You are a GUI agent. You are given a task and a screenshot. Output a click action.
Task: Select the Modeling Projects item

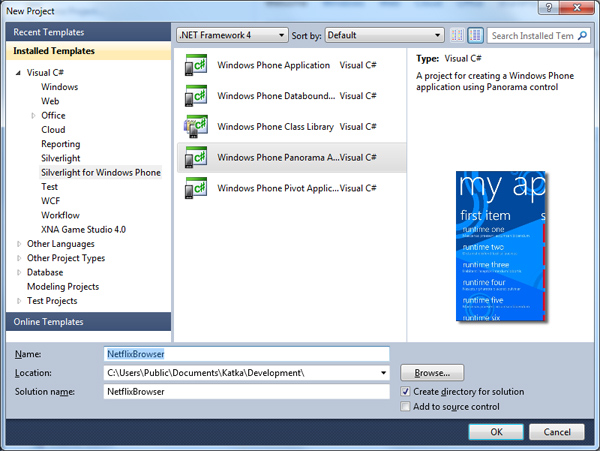63,287
